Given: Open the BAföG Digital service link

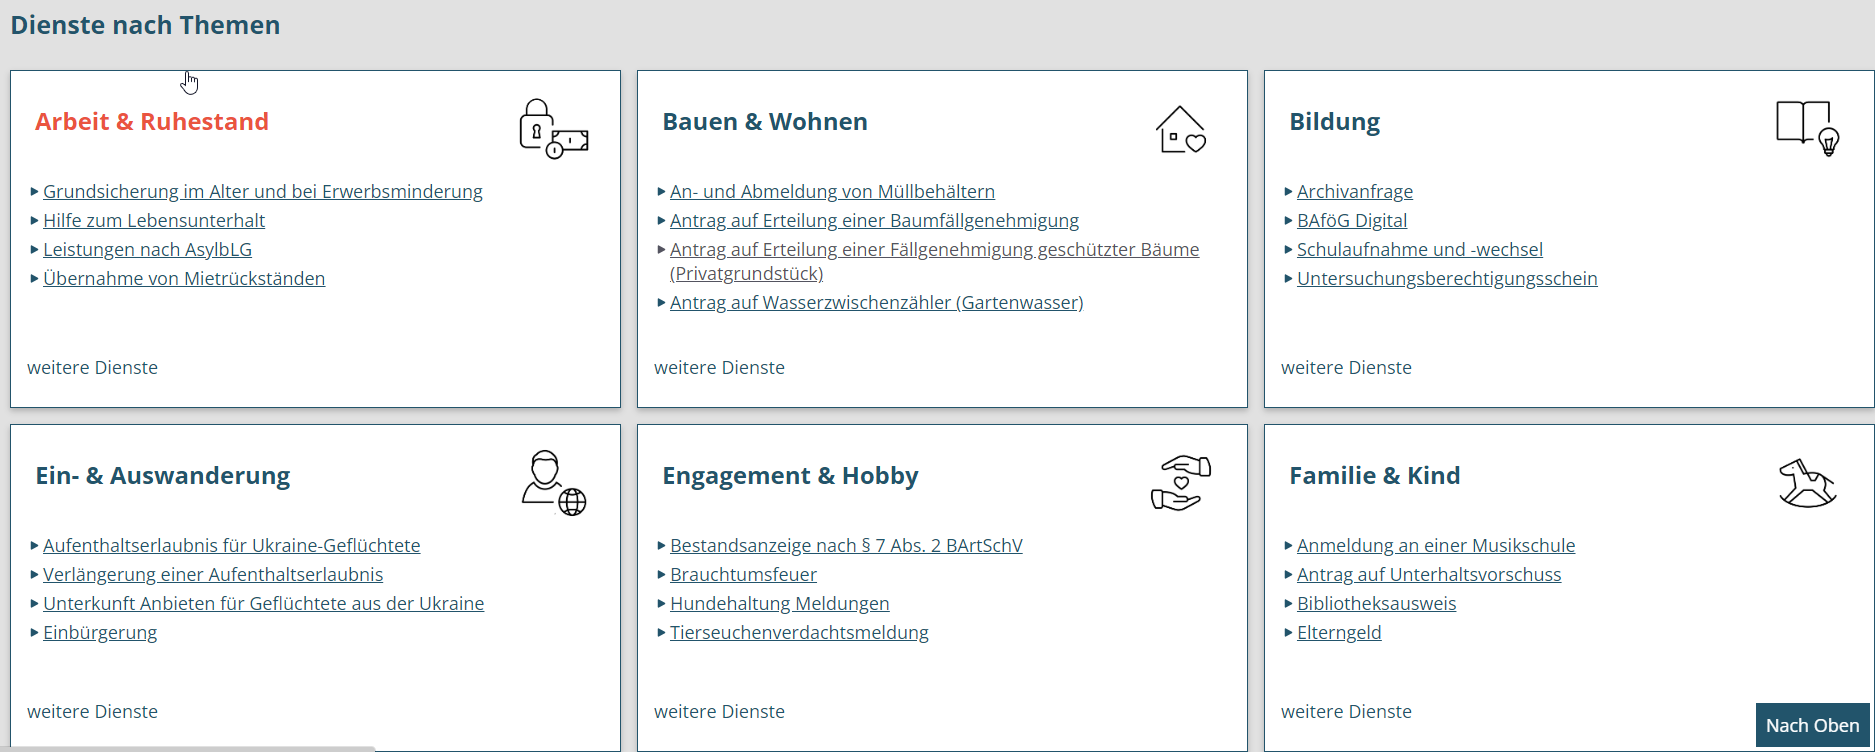Looking at the screenshot, I should click(x=1352, y=221).
